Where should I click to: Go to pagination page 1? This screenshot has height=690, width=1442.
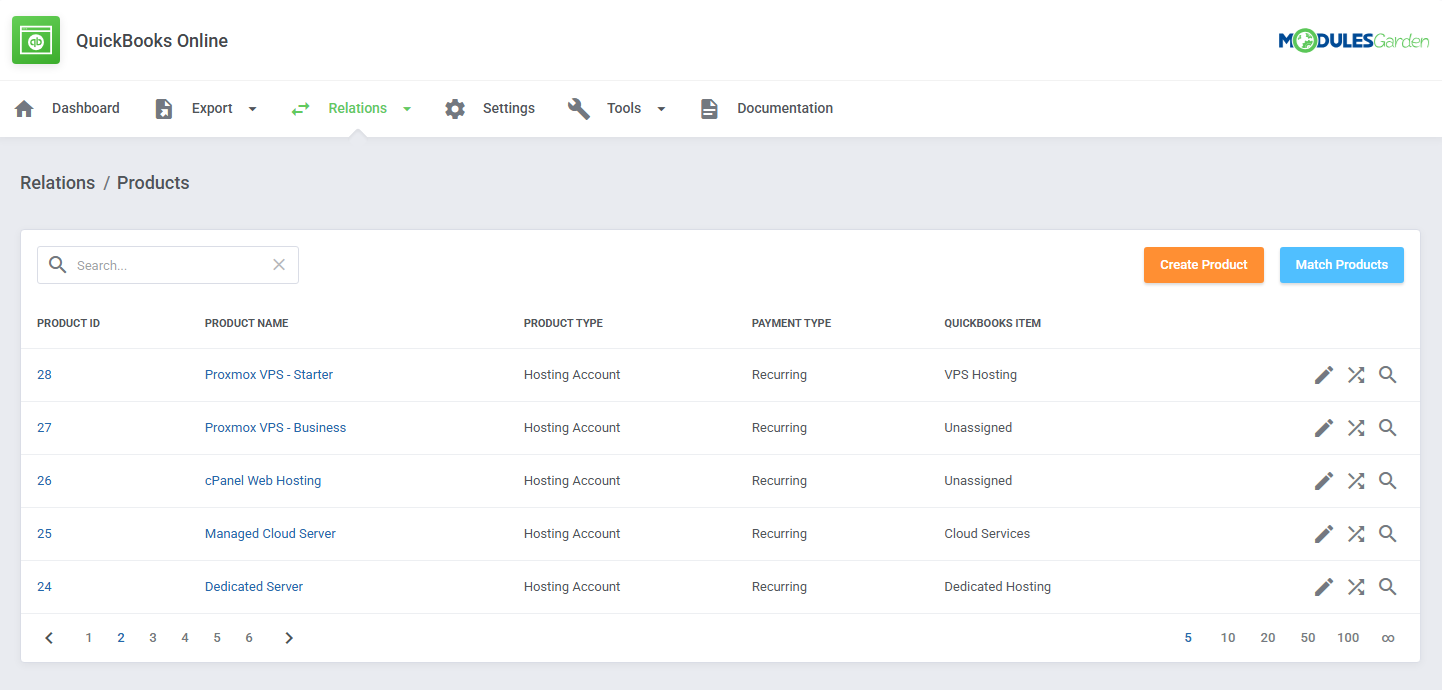tap(89, 638)
